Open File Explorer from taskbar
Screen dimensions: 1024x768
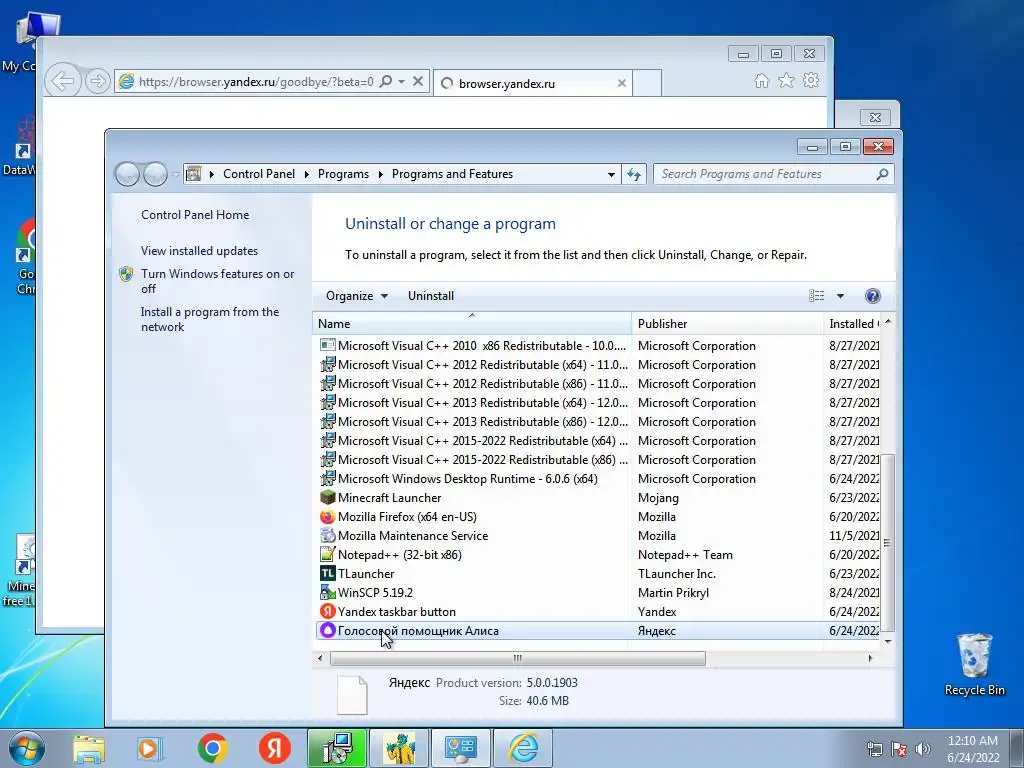pos(89,749)
